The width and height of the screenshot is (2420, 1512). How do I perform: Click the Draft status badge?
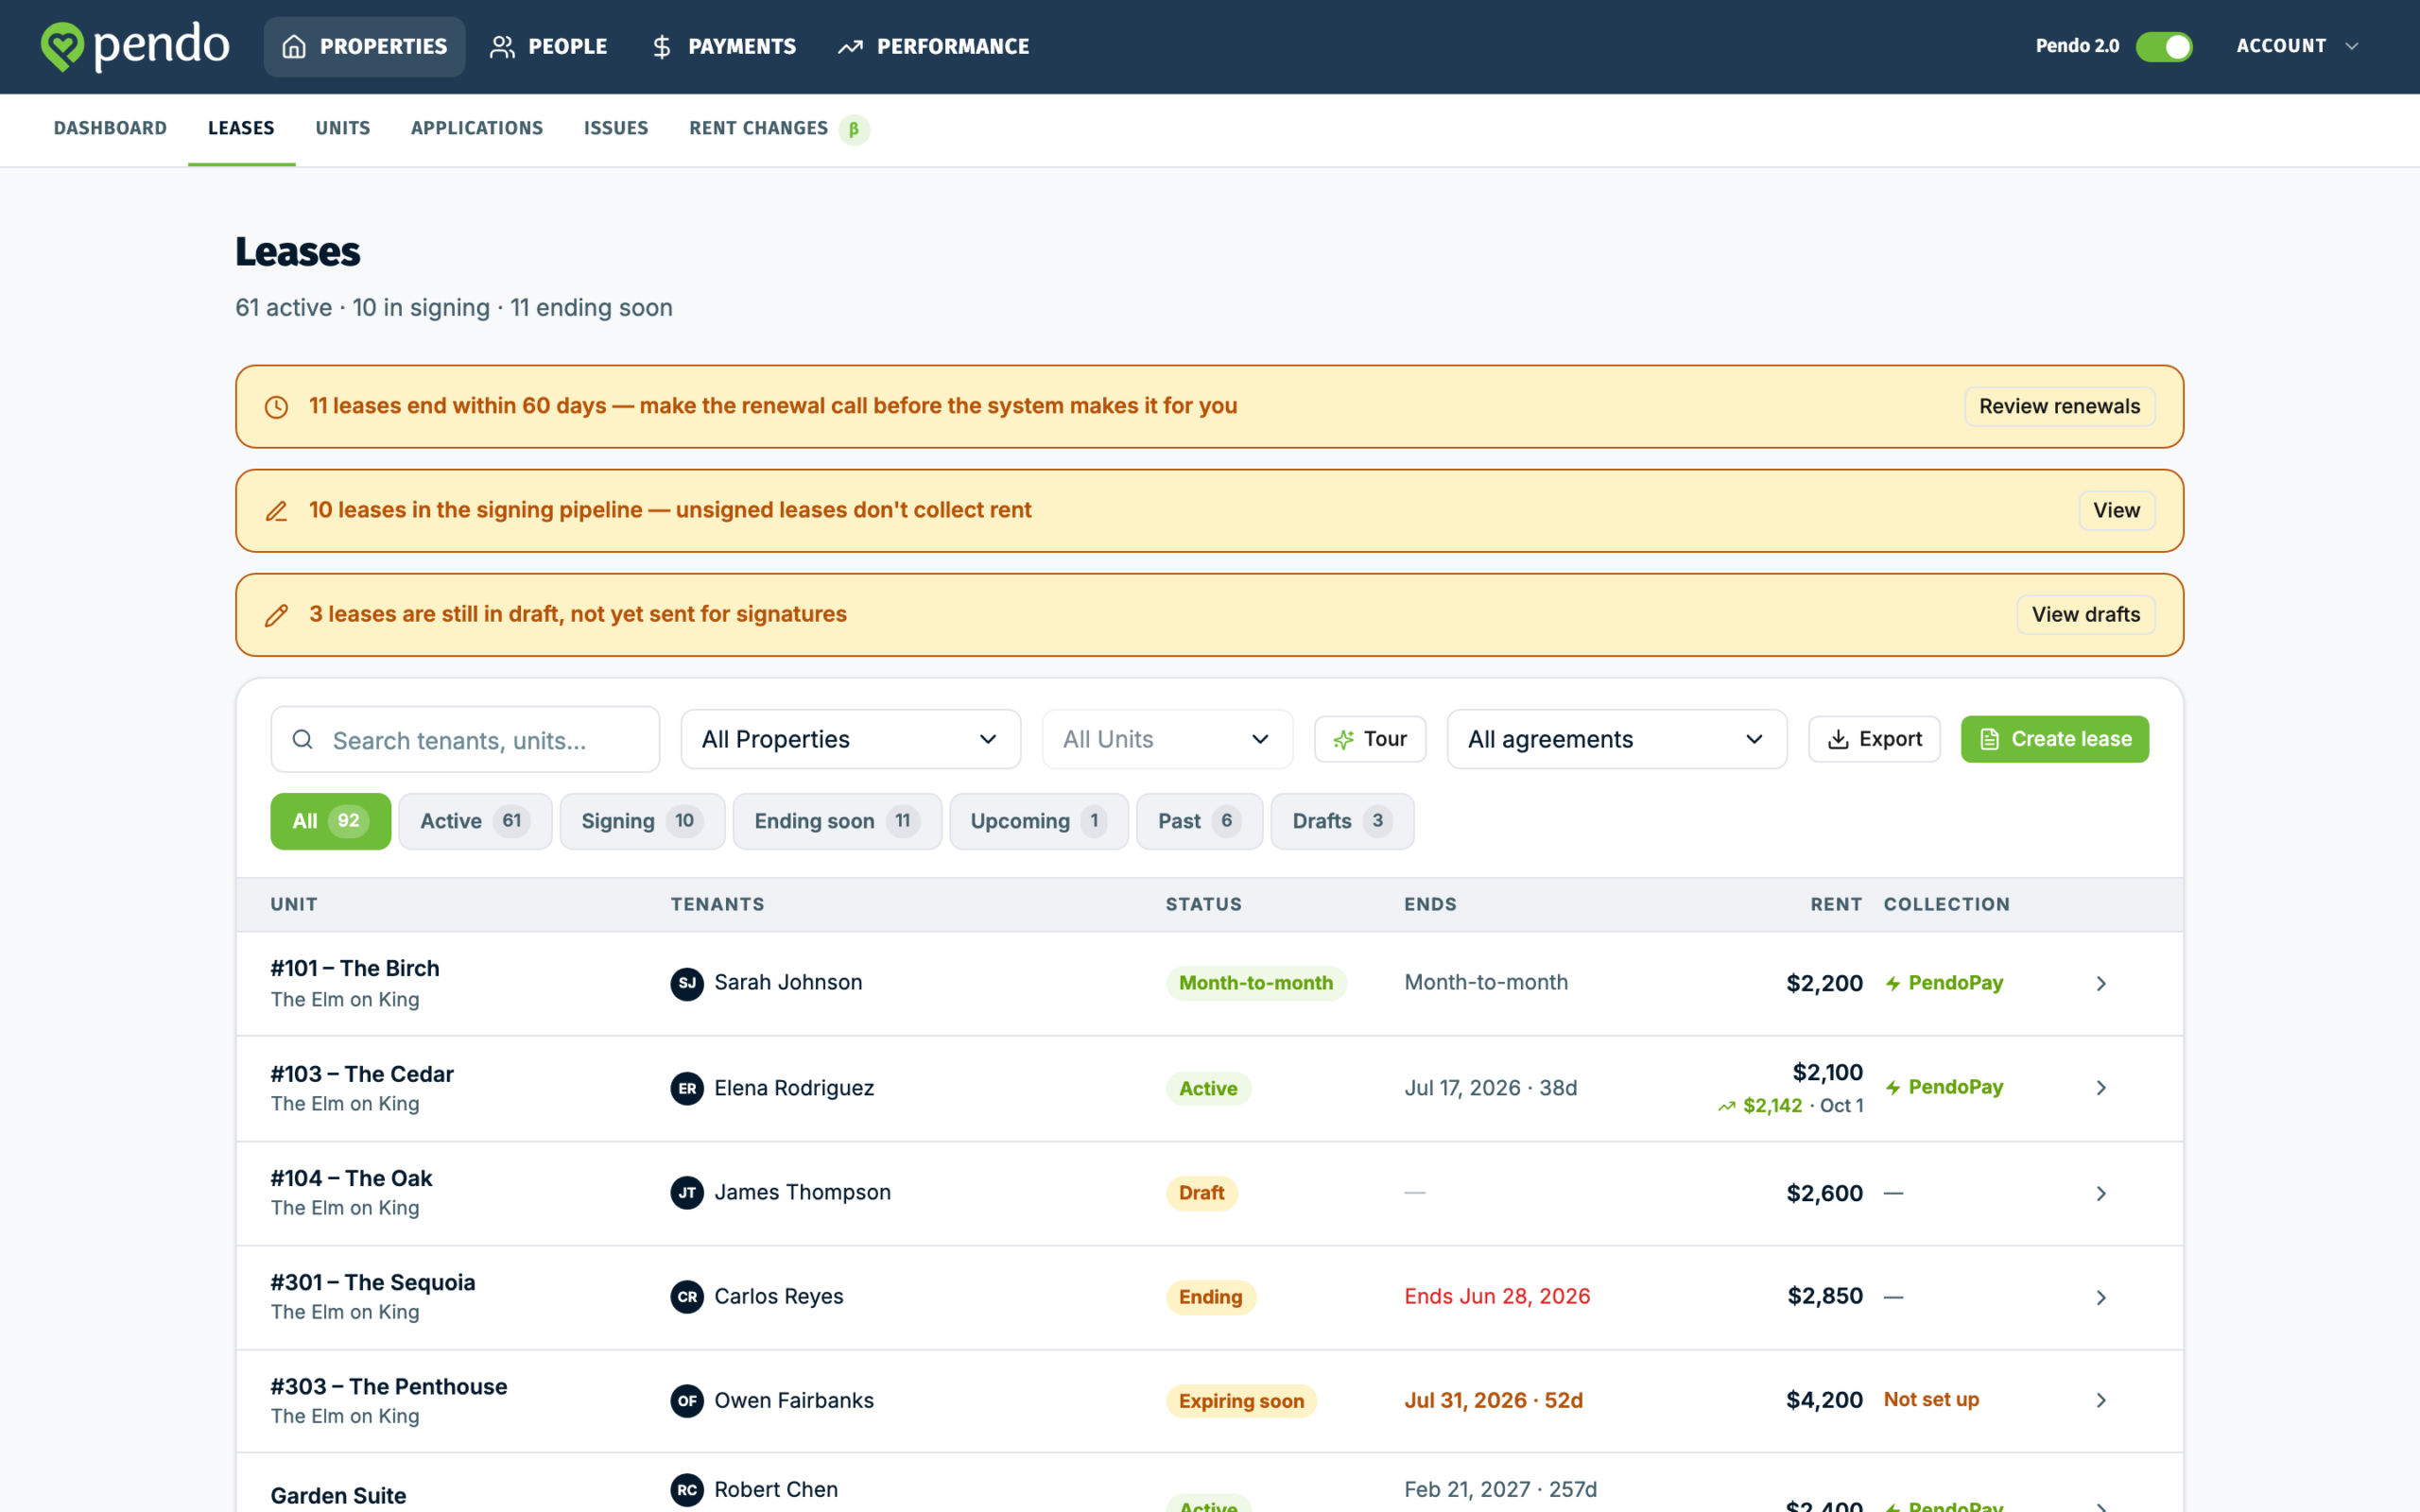(1201, 1193)
